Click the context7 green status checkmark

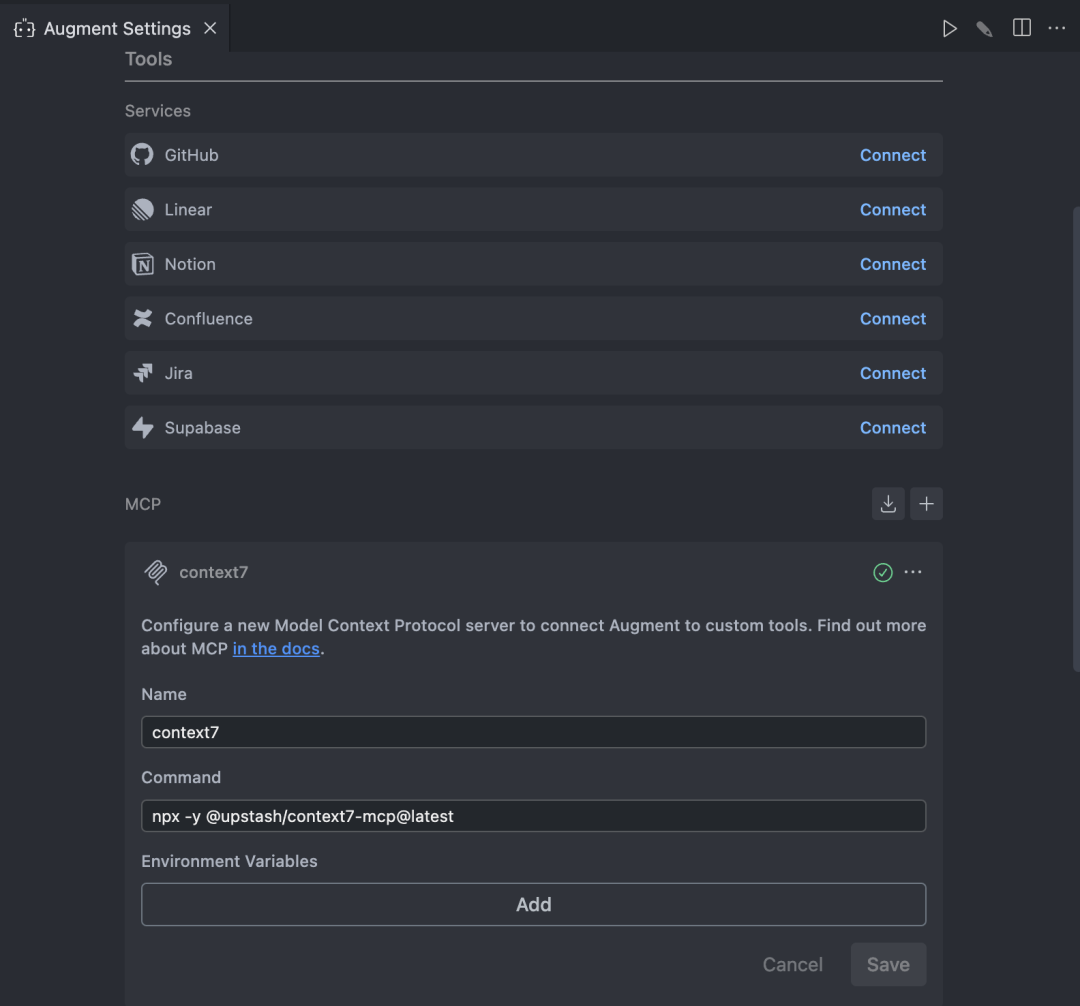coord(883,572)
